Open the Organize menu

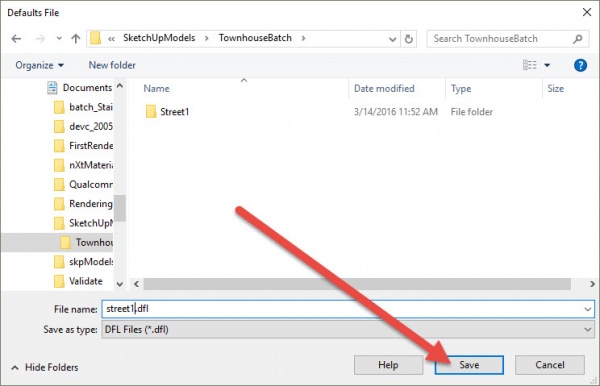pyautogui.click(x=39, y=65)
